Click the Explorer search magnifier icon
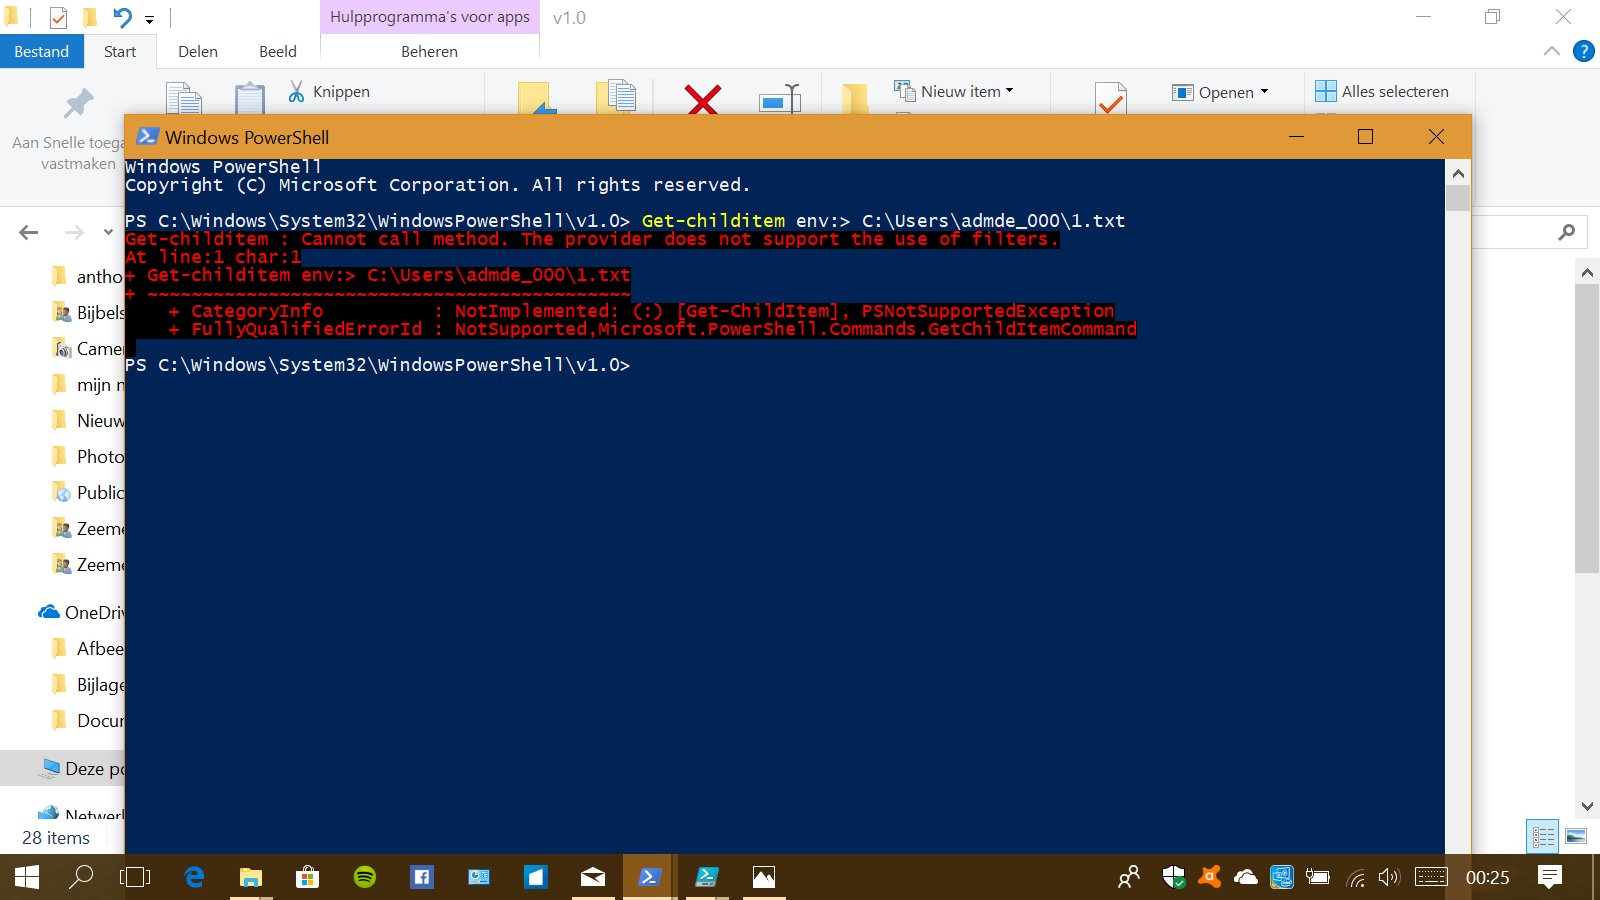Screen dimensions: 1600x900 (1567, 232)
